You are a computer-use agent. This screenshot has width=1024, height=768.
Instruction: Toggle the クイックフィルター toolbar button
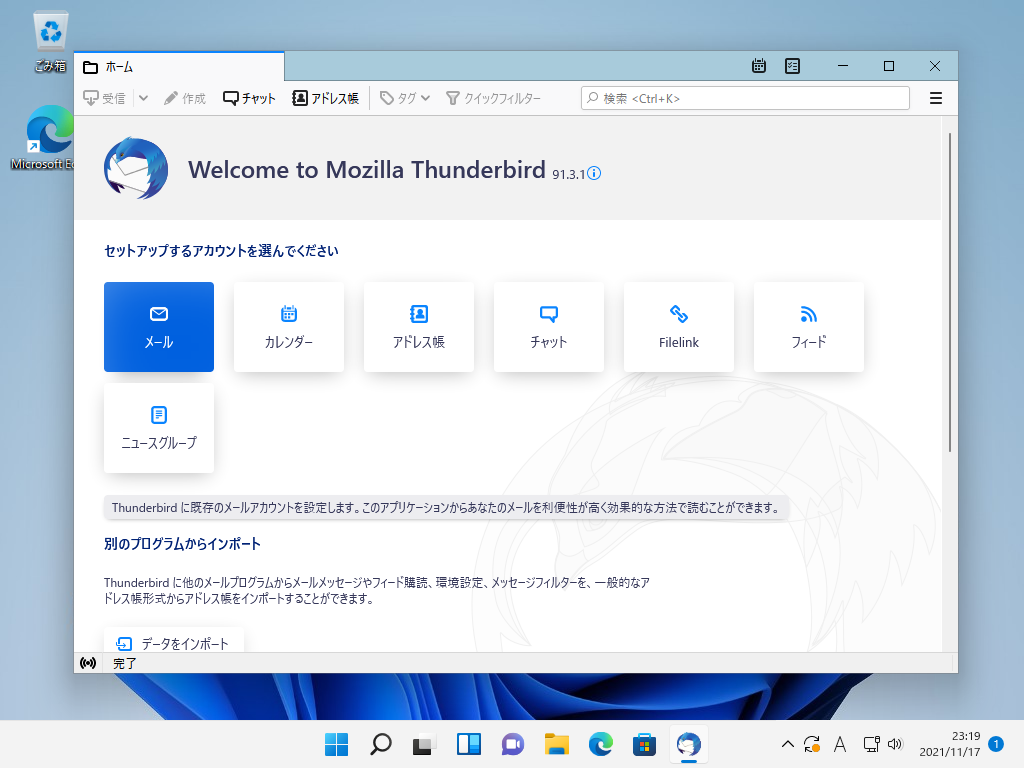coord(493,98)
